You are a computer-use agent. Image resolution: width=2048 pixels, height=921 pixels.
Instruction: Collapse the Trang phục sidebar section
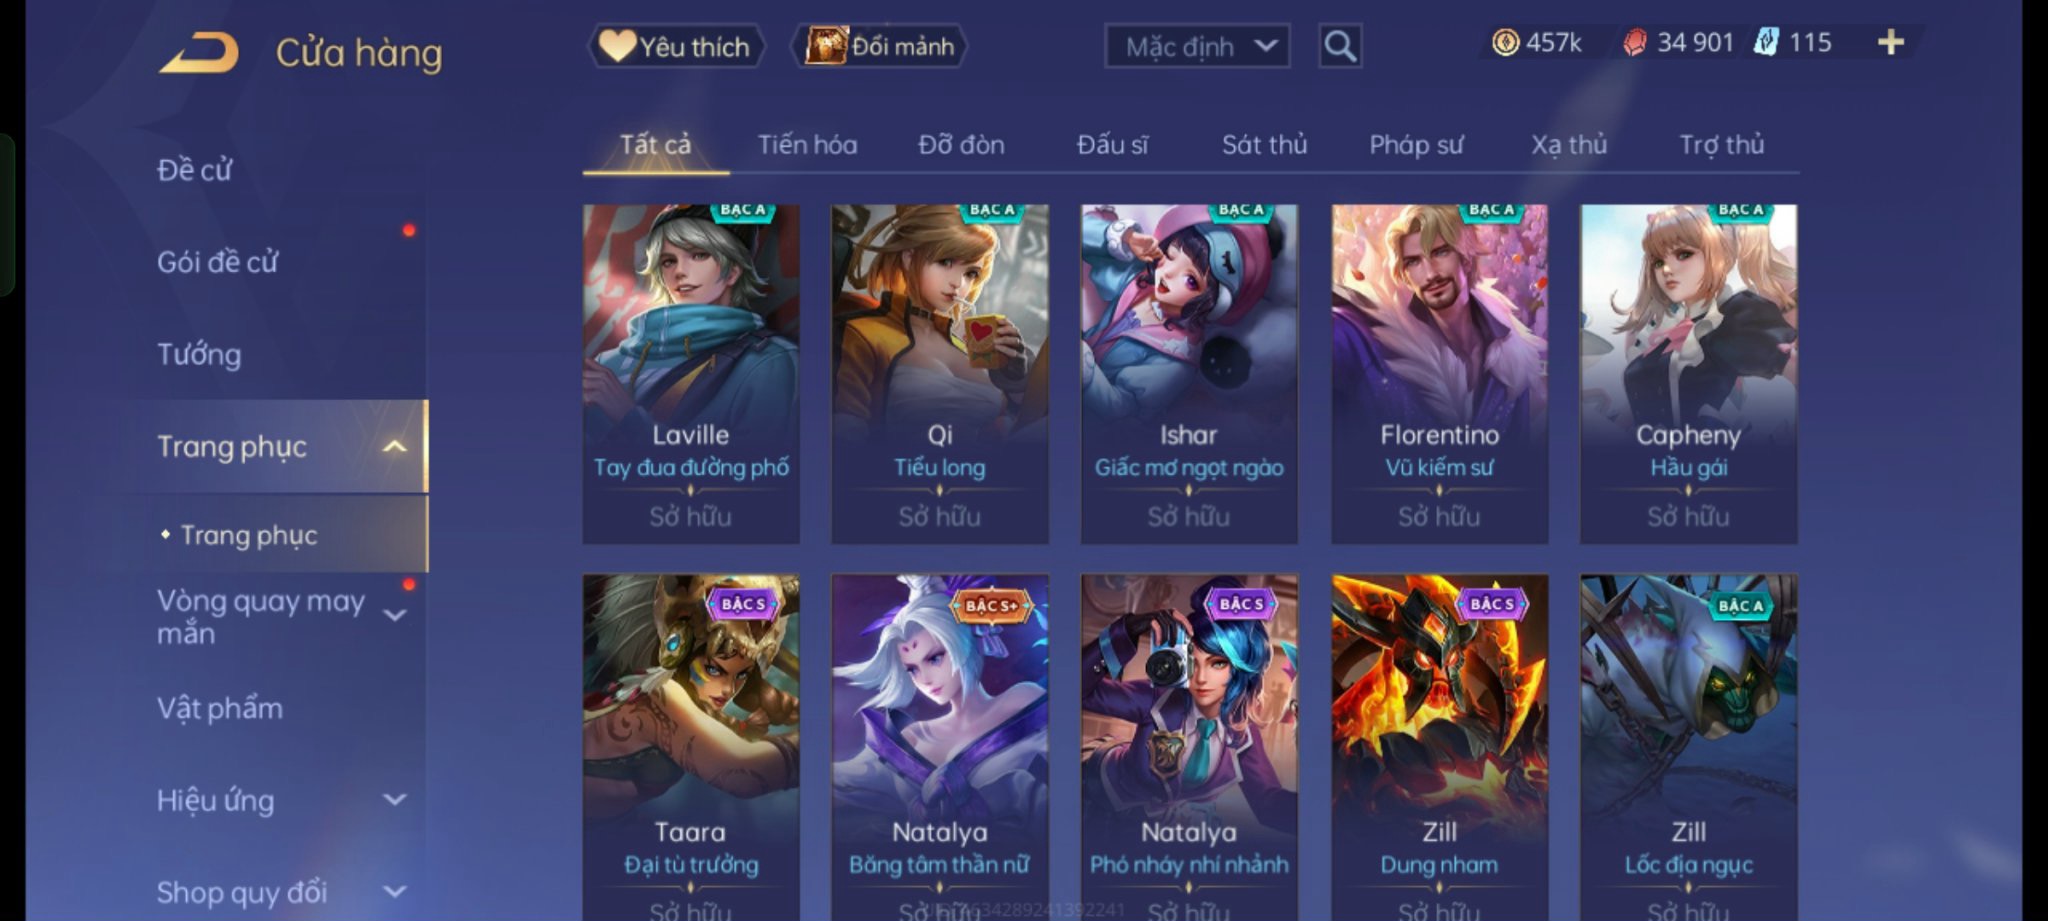(x=395, y=447)
